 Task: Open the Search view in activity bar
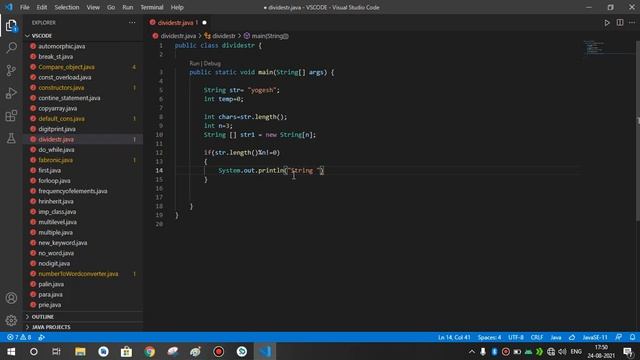pos(11,47)
